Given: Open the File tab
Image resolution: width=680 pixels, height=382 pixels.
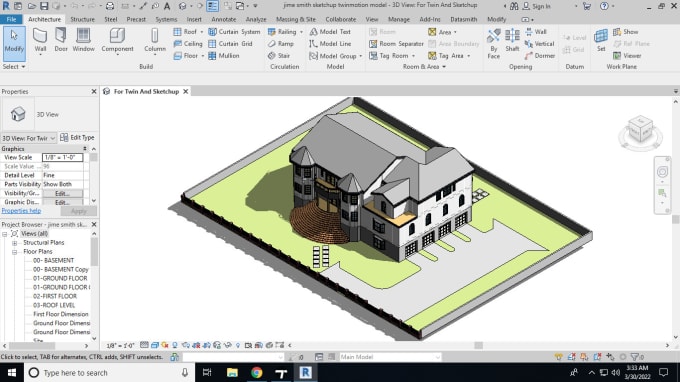Looking at the screenshot, I should click(11, 20).
